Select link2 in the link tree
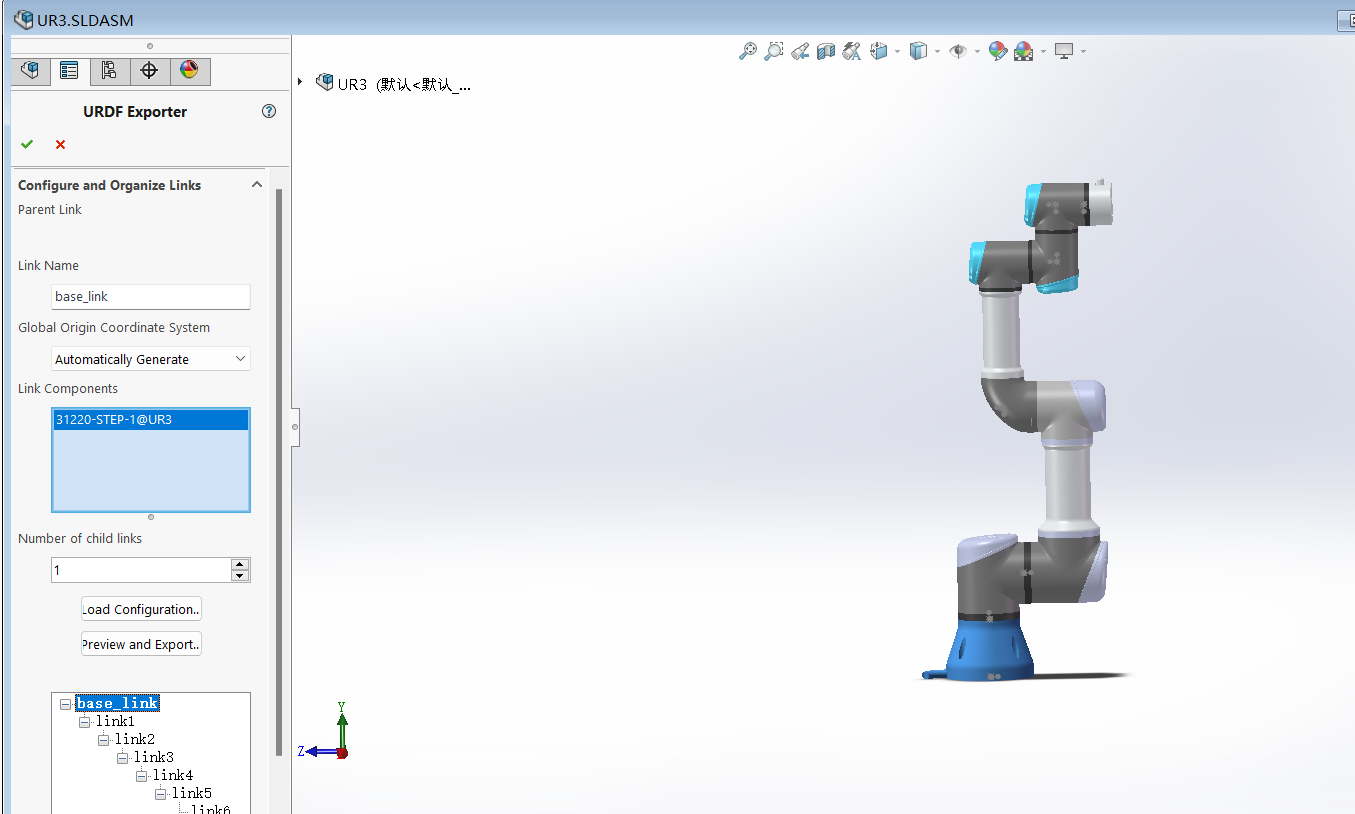This screenshot has width=1355, height=814. pyautogui.click(x=134, y=740)
